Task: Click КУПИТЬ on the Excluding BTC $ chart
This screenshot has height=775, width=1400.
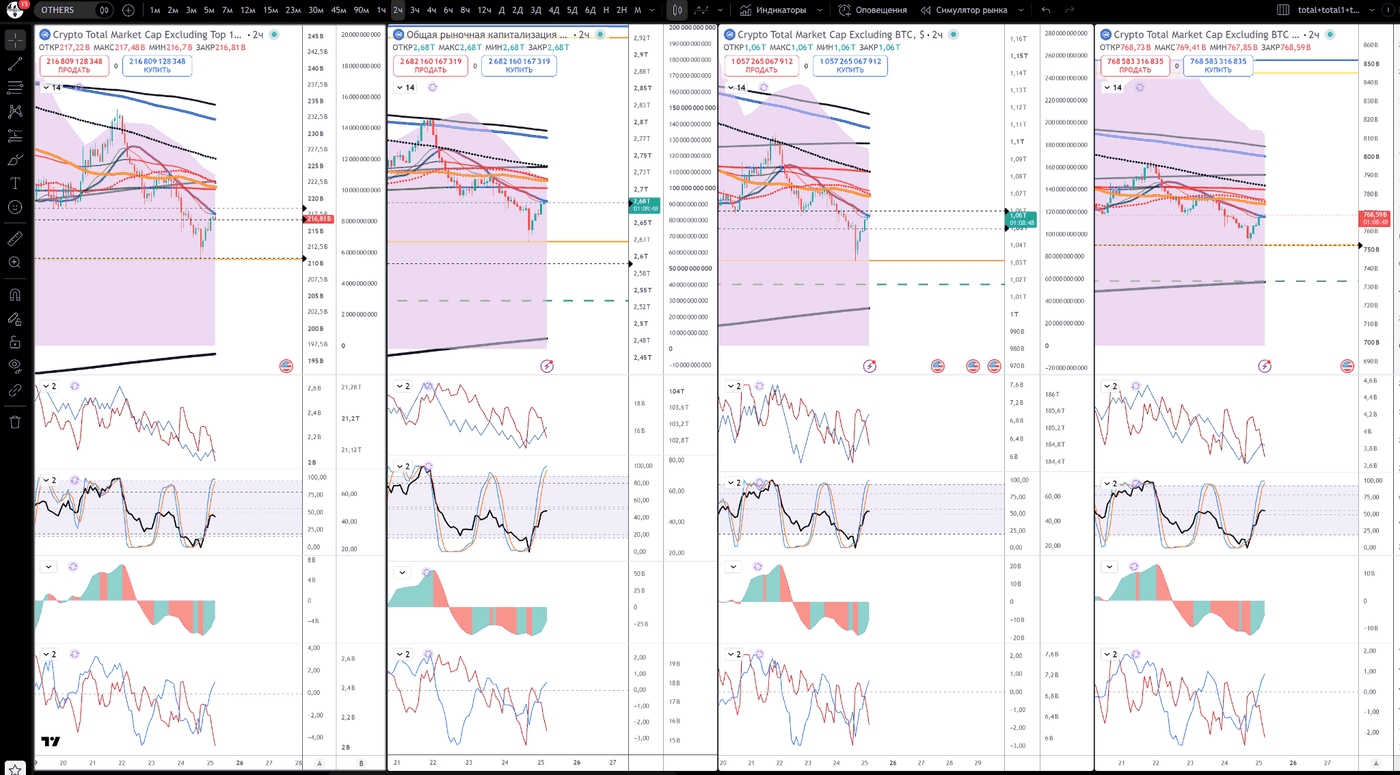Action: [x=850, y=65]
